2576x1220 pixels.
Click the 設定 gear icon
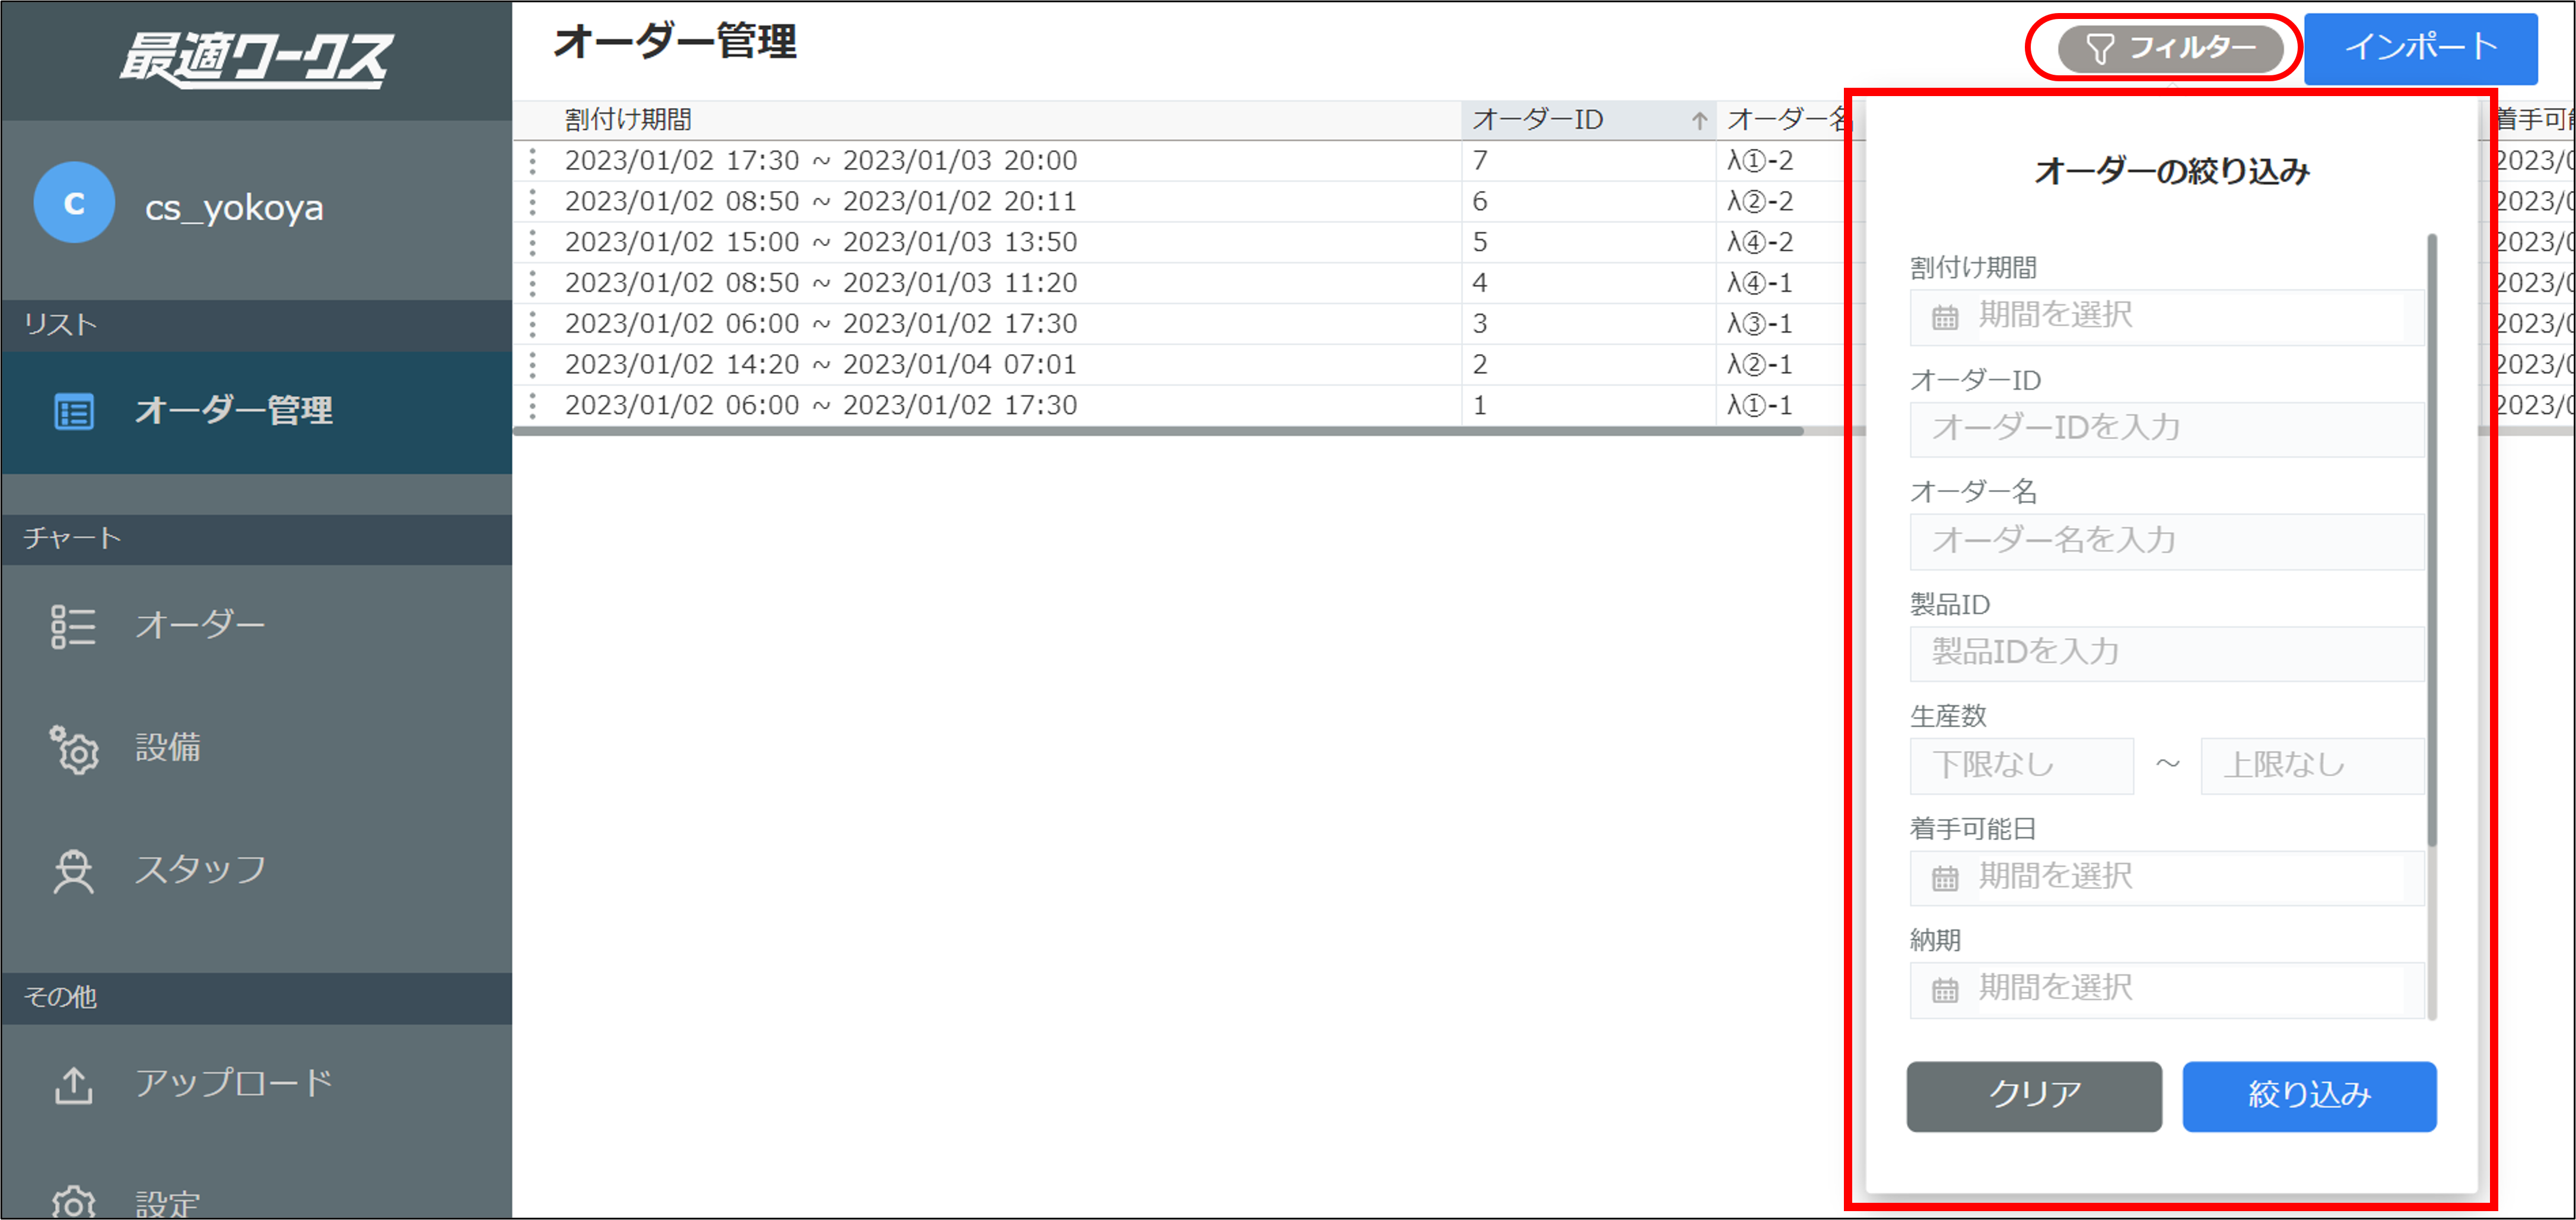point(74,1201)
